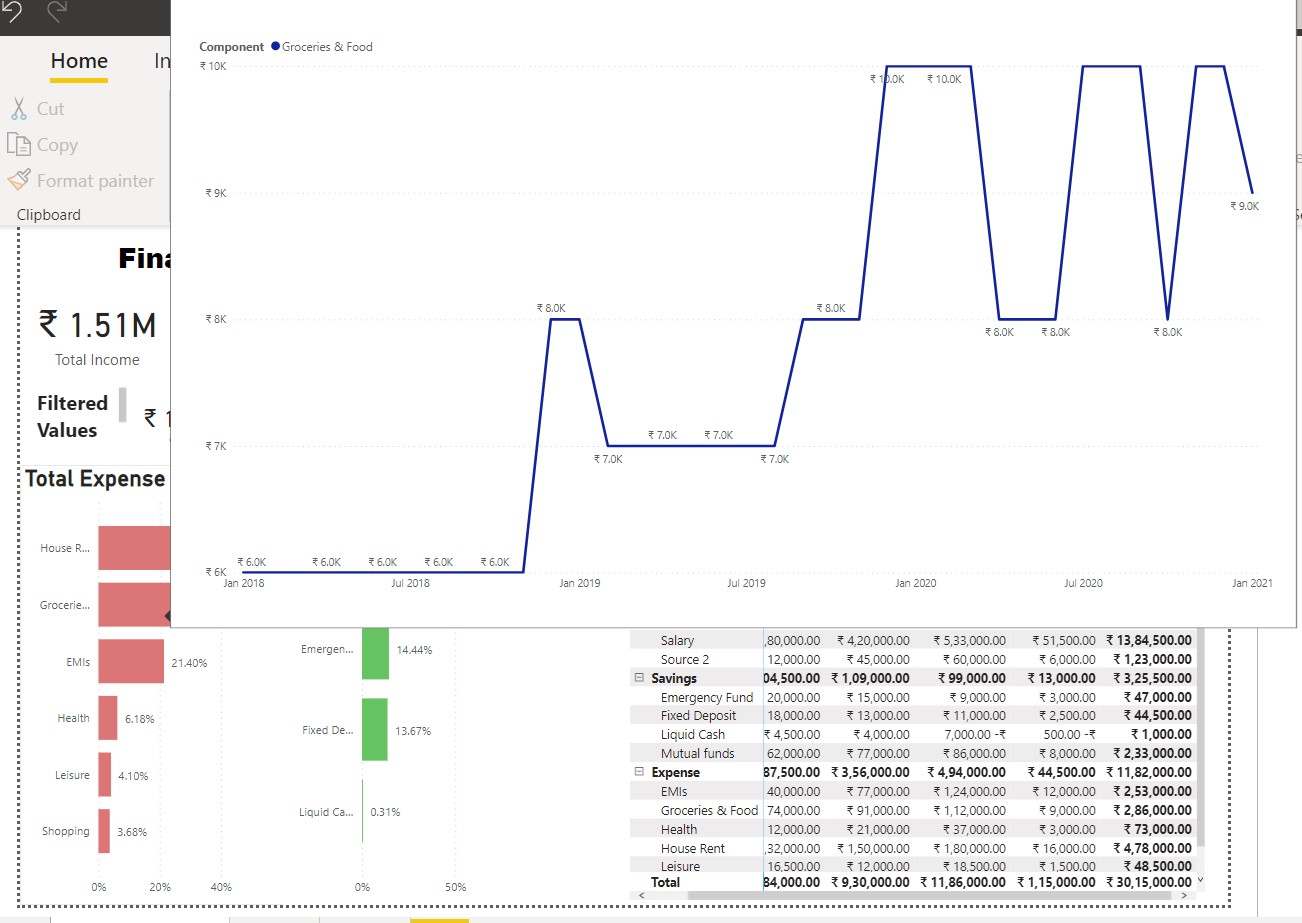1302x923 pixels.
Task: Click the Copy text label in ribbon
Action: click(57, 145)
